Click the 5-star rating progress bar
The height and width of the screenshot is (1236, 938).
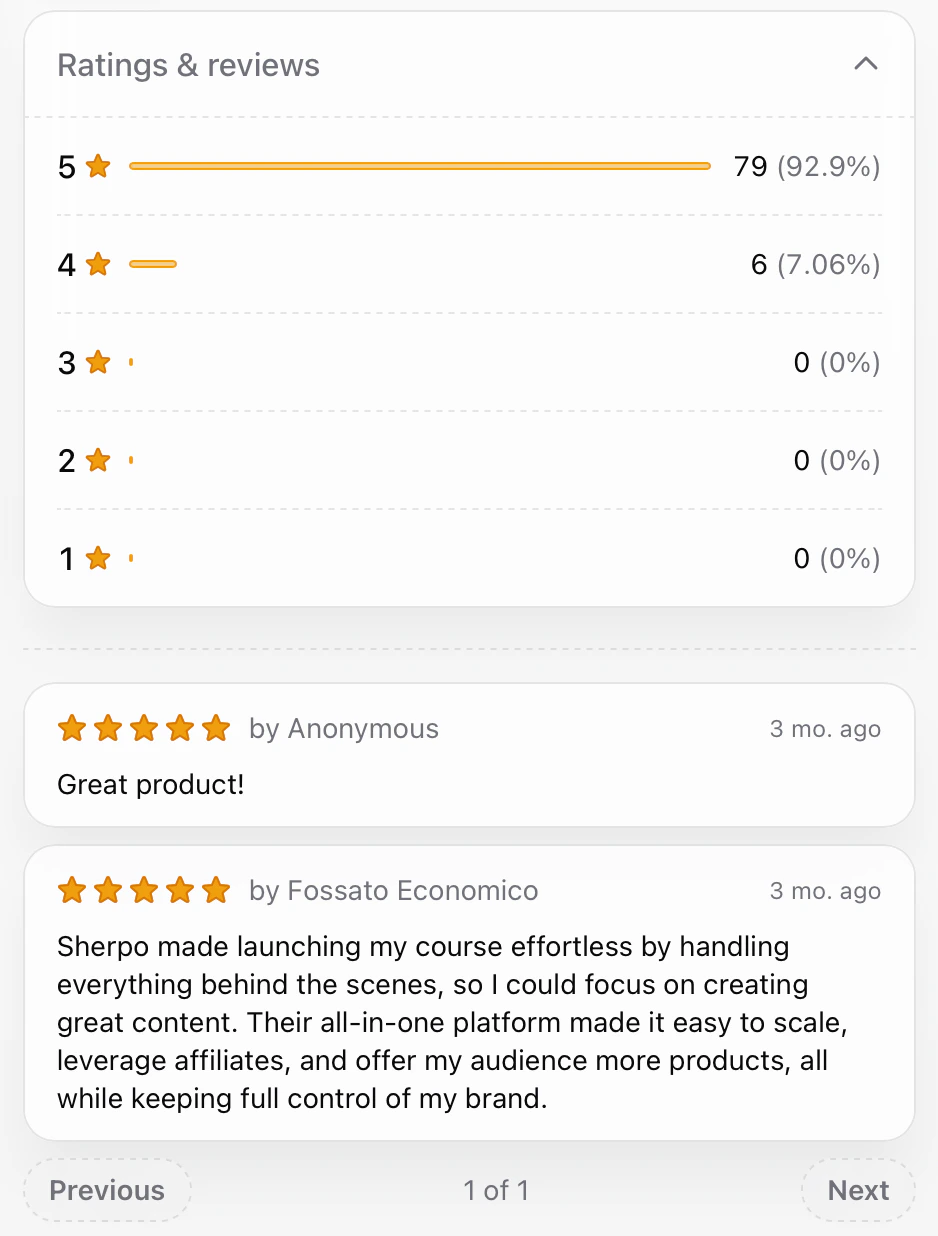pos(419,166)
